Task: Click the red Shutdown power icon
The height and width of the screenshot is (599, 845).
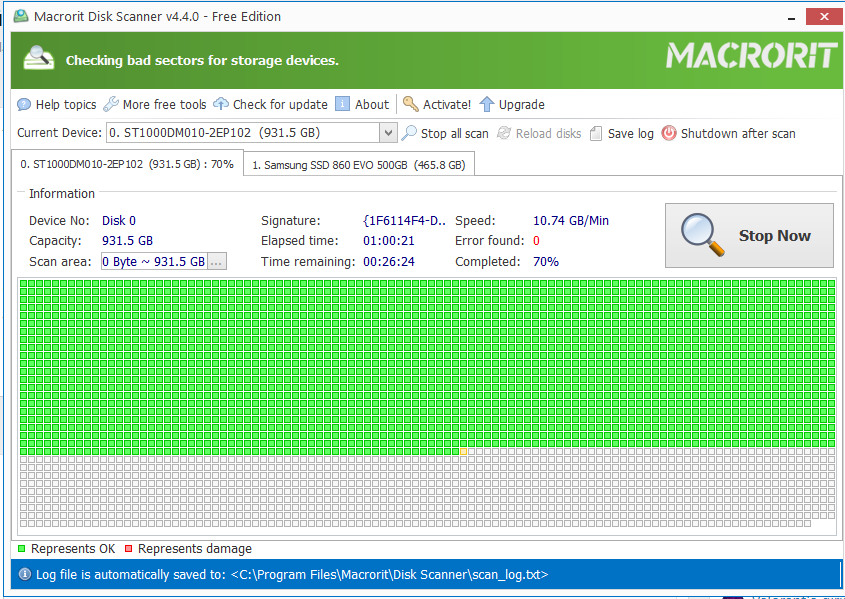Action: pyautogui.click(x=669, y=133)
